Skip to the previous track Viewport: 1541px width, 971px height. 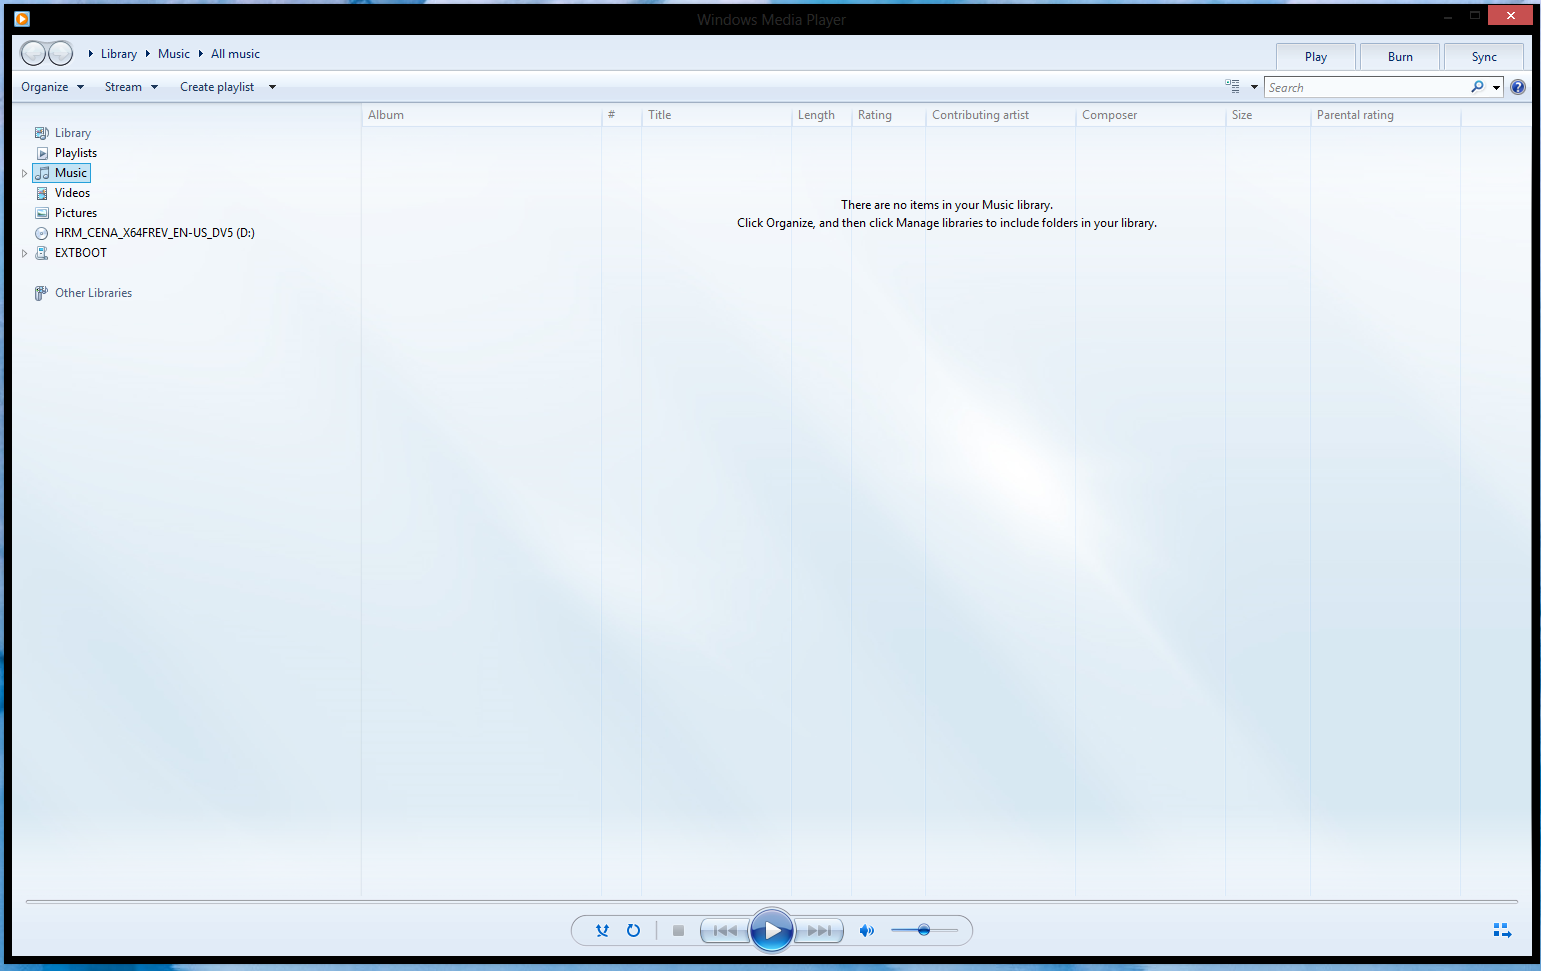click(725, 930)
